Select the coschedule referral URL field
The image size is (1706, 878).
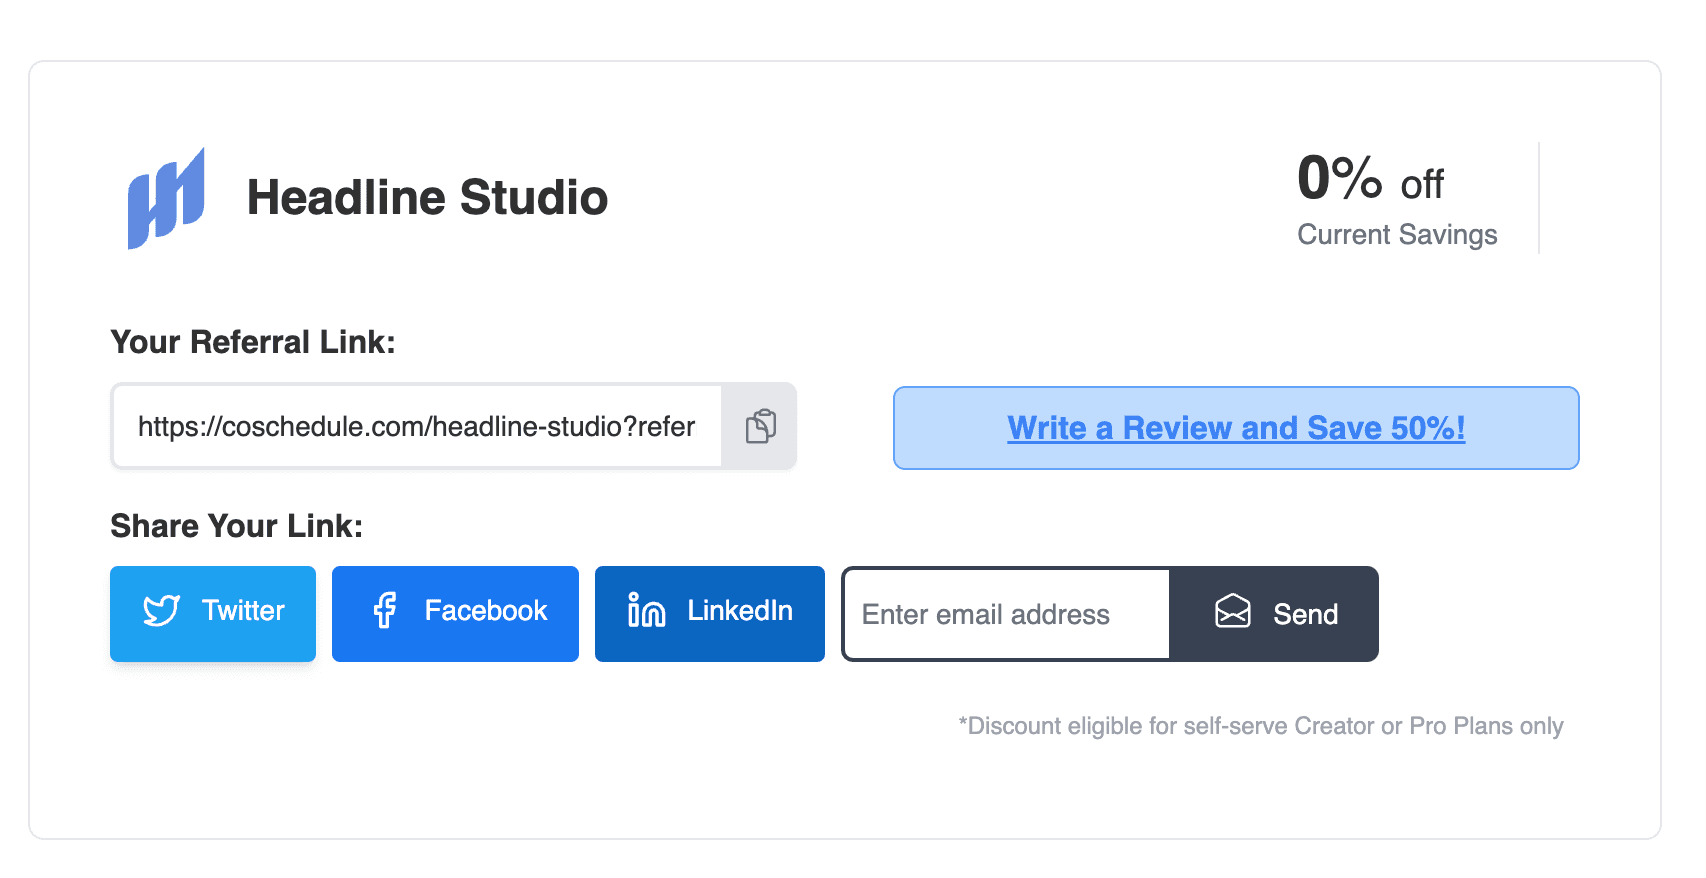[x=416, y=427]
